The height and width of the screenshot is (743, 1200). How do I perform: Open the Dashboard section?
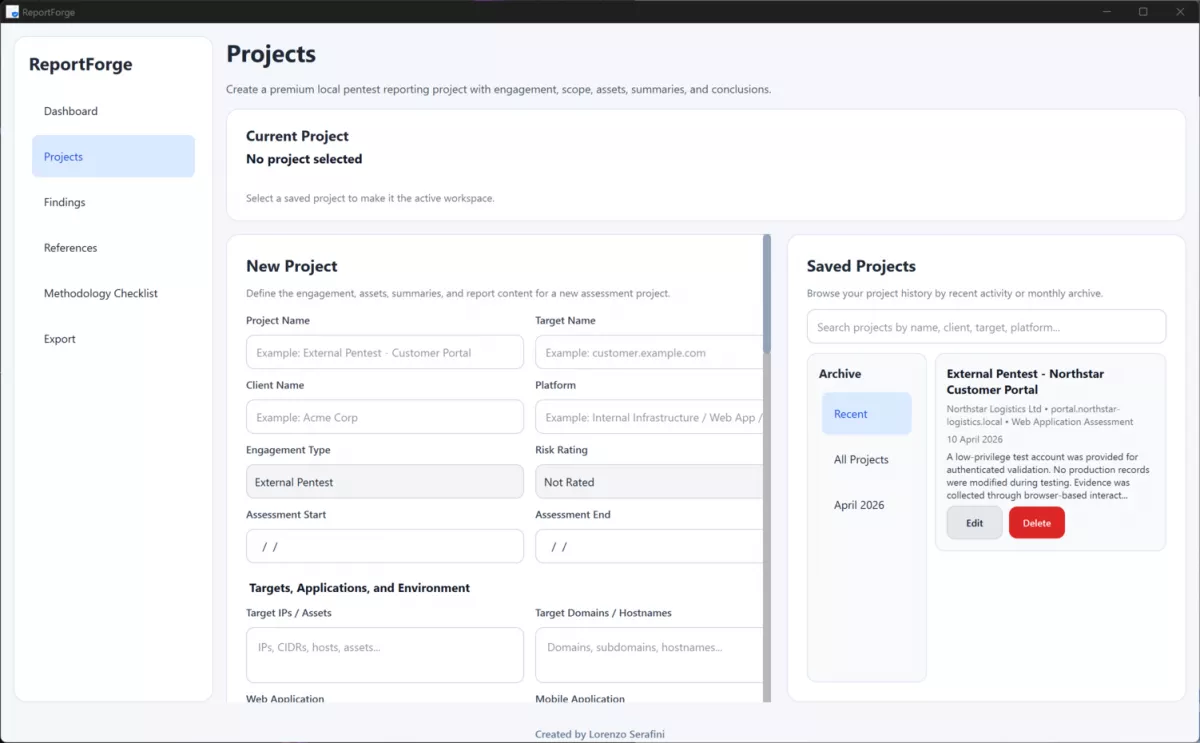[x=70, y=111]
